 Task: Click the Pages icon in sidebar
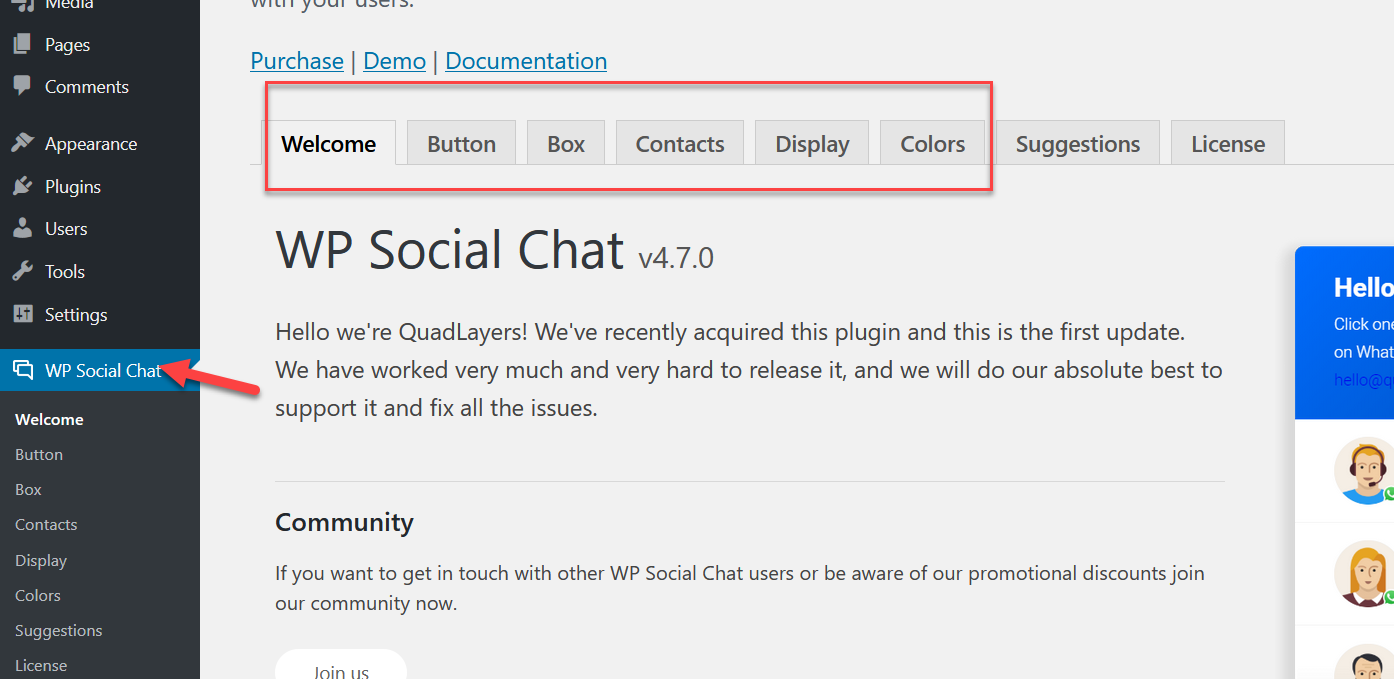22,44
